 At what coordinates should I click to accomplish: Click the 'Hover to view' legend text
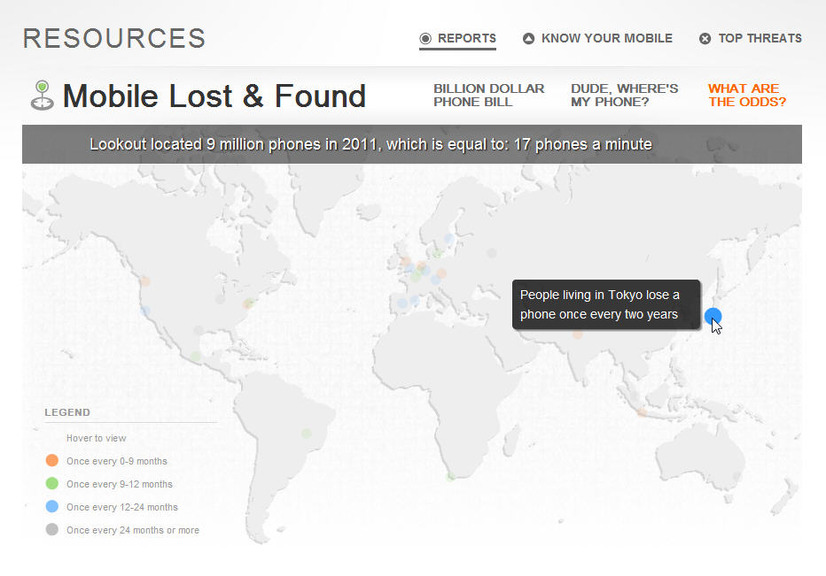[96, 438]
